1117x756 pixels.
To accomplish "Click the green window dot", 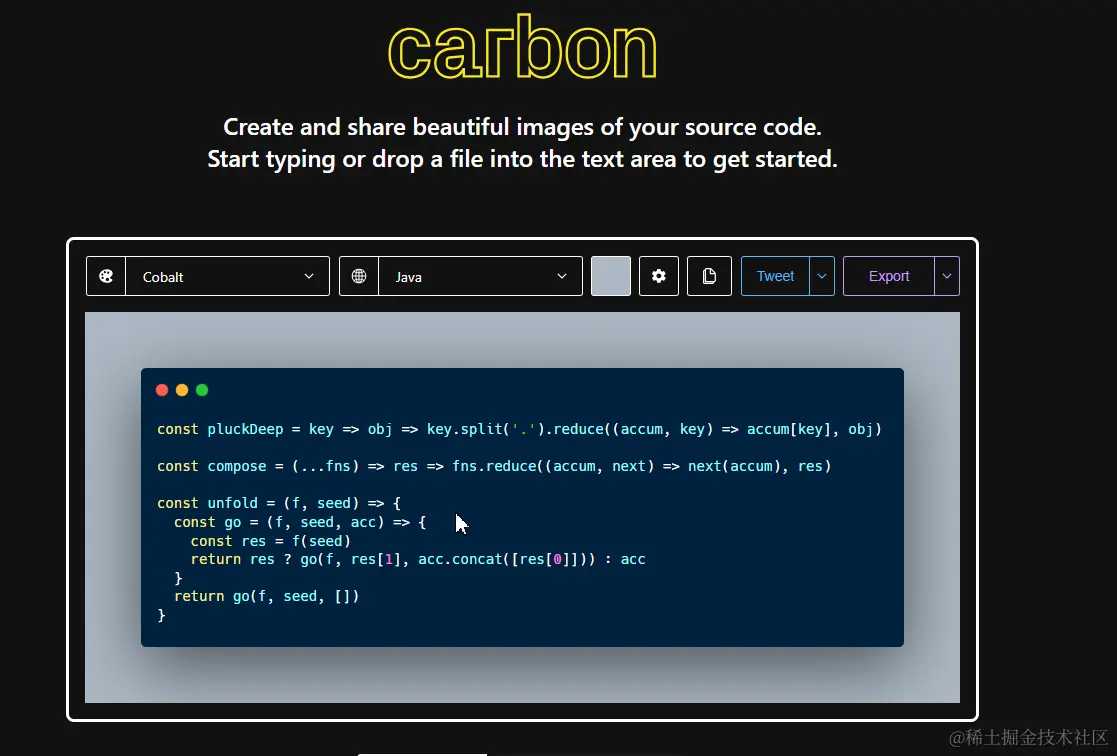I will 202,390.
